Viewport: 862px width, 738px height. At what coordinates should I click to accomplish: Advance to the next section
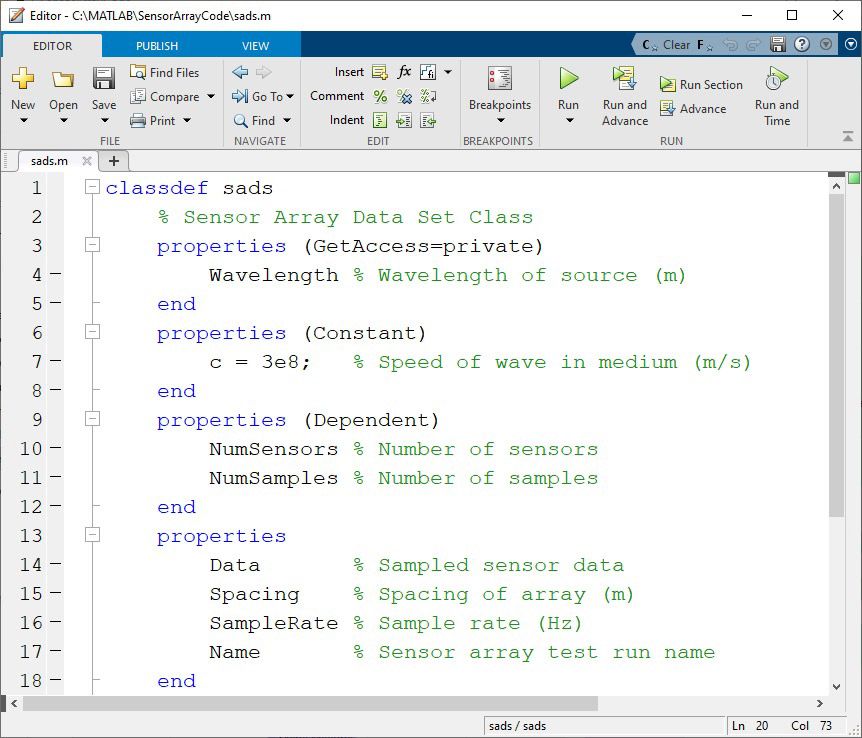[x=693, y=107]
